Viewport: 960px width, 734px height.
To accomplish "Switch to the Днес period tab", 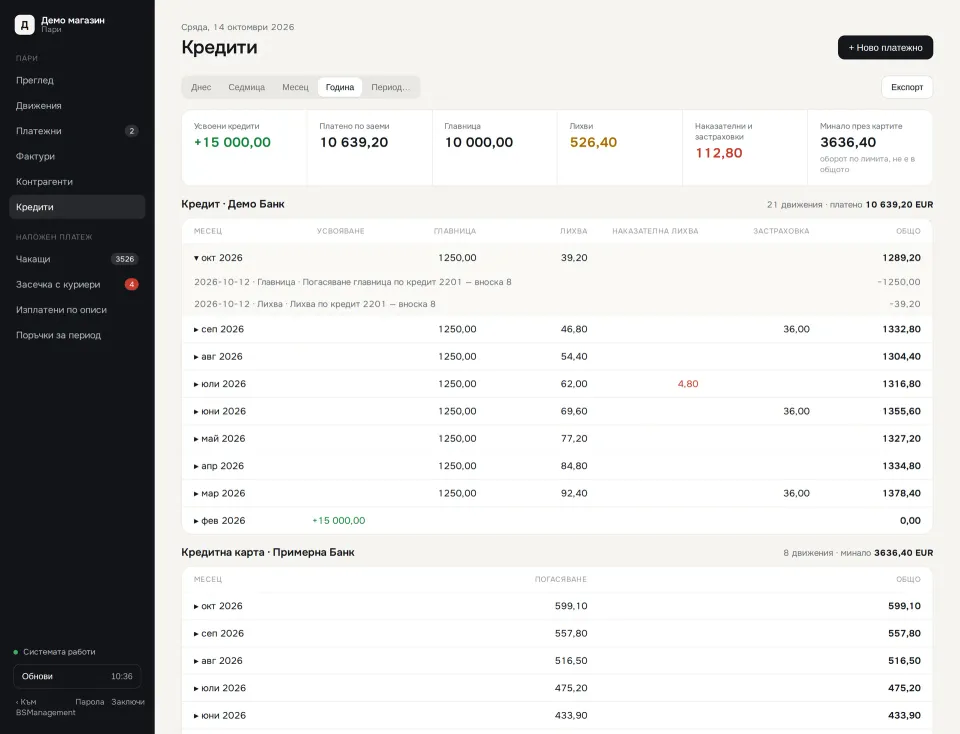I will tap(201, 87).
